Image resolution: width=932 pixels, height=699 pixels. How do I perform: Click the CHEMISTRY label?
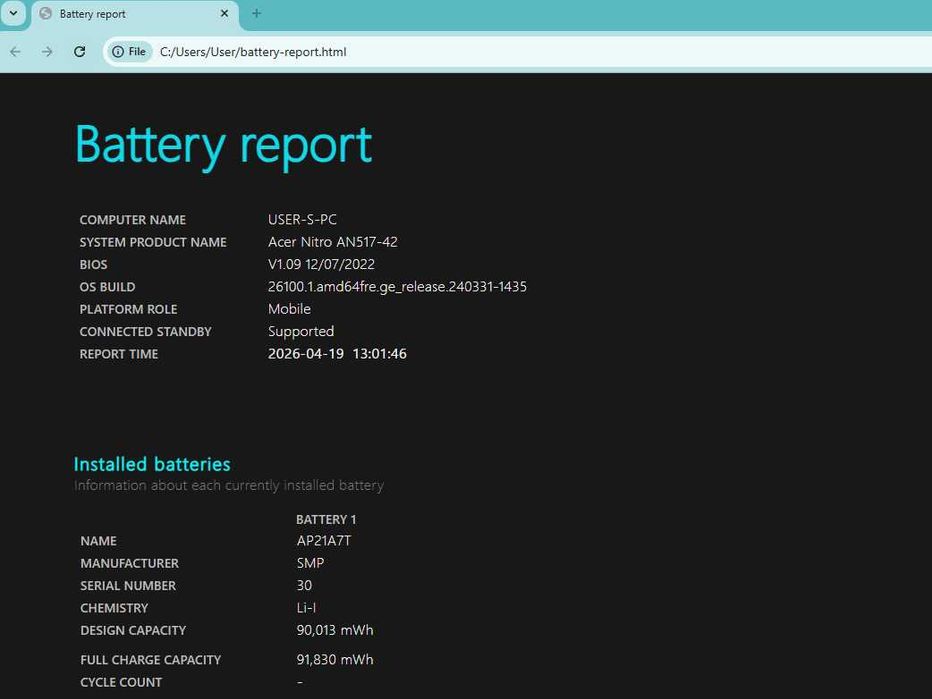(114, 608)
